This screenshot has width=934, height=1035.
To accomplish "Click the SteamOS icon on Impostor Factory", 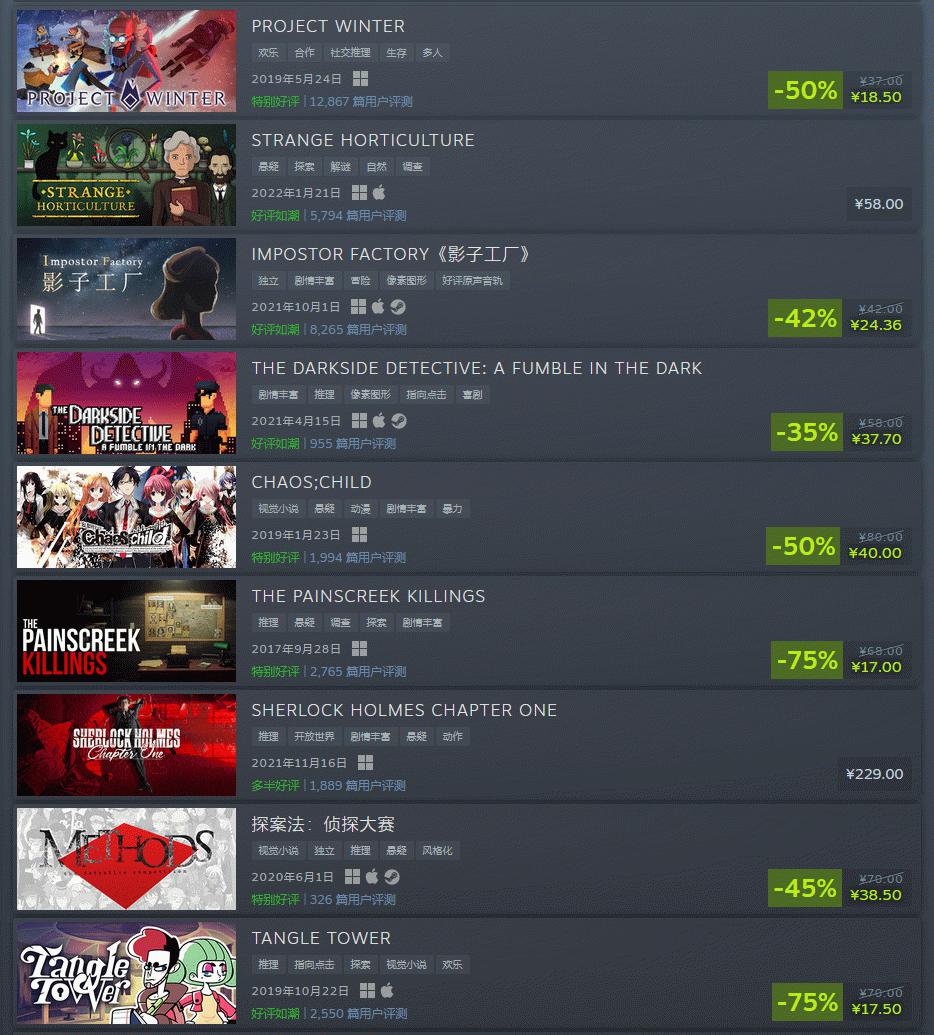I will 397,307.
